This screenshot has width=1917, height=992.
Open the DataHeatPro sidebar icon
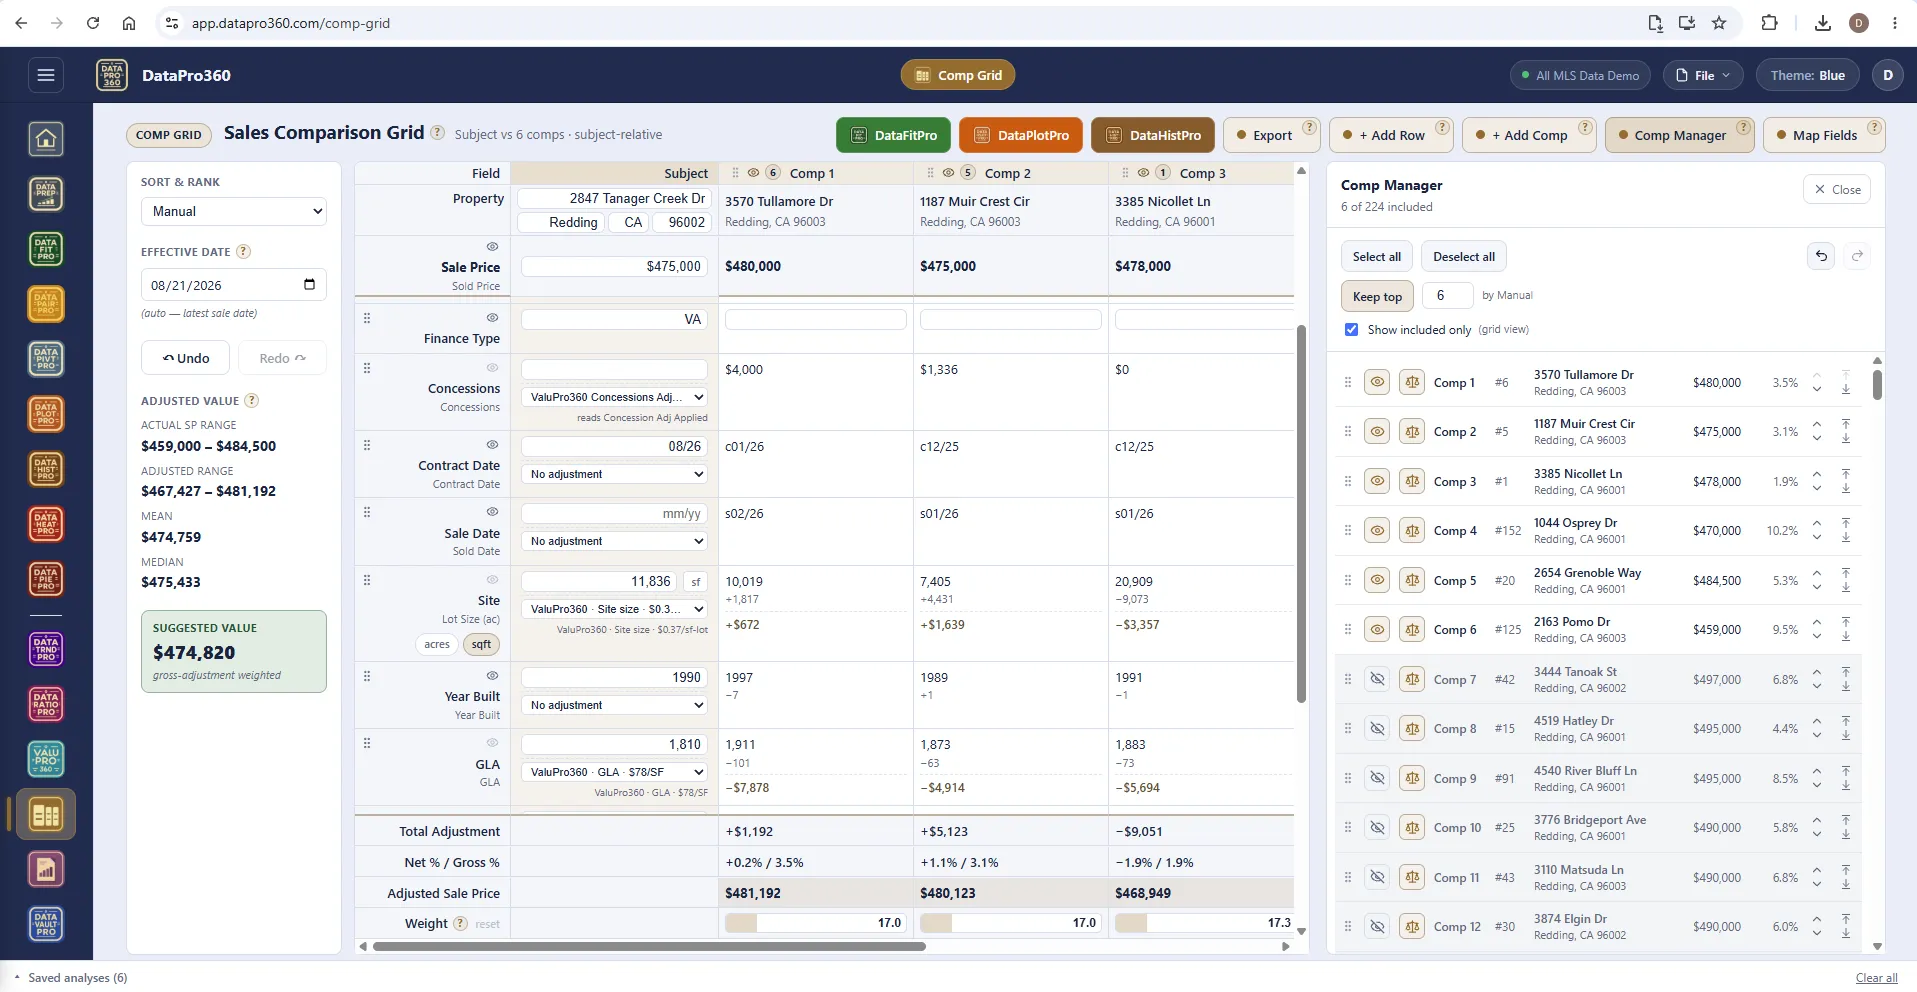coord(46,524)
